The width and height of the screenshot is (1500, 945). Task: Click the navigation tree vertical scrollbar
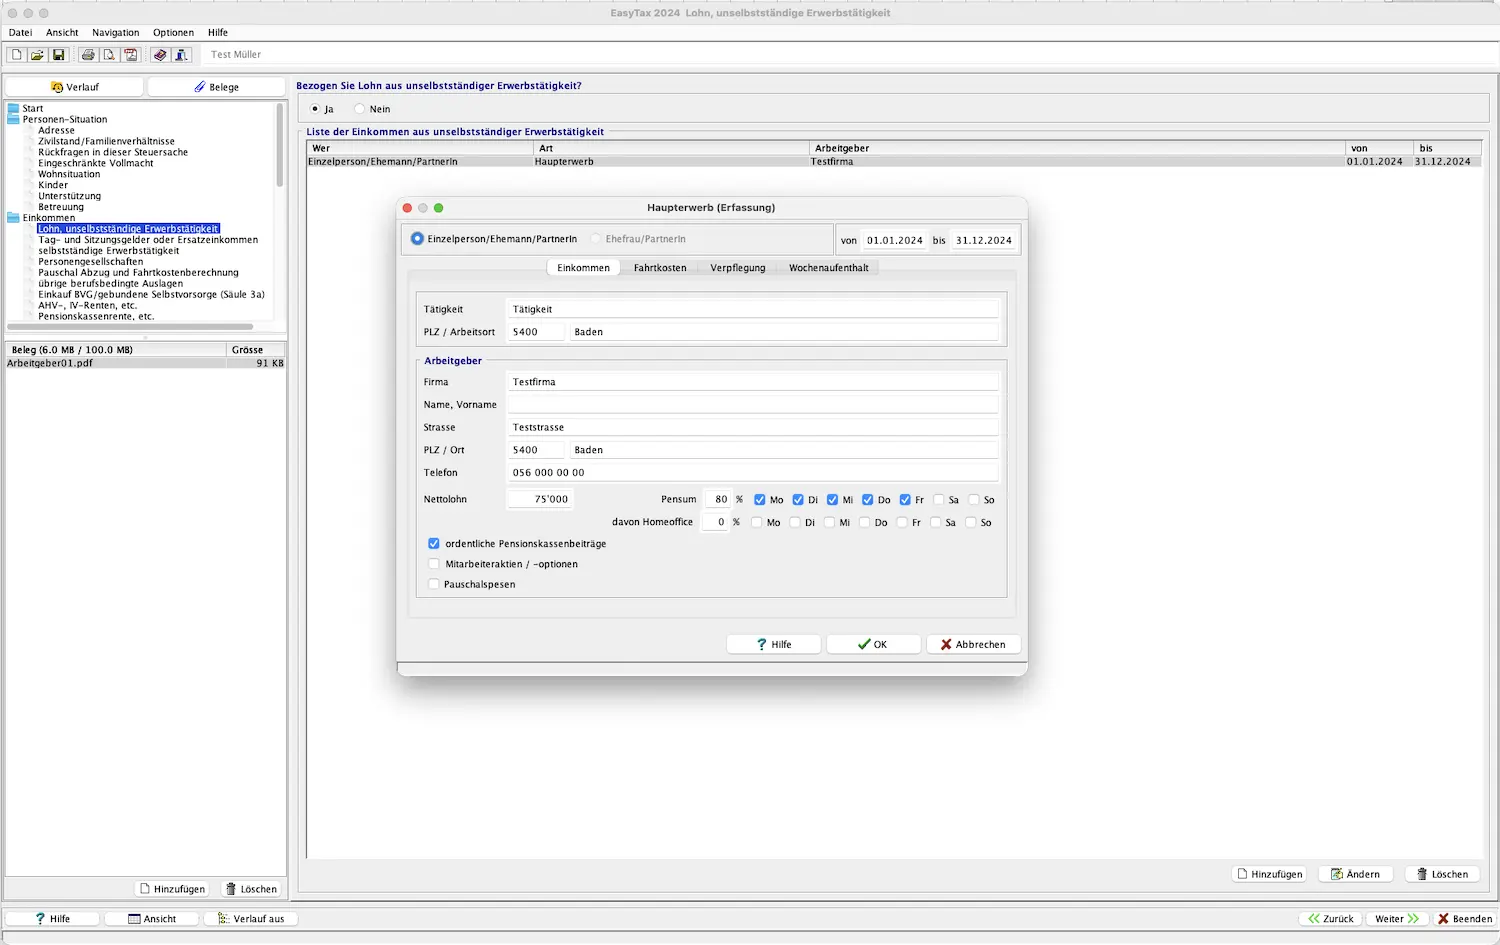point(280,145)
